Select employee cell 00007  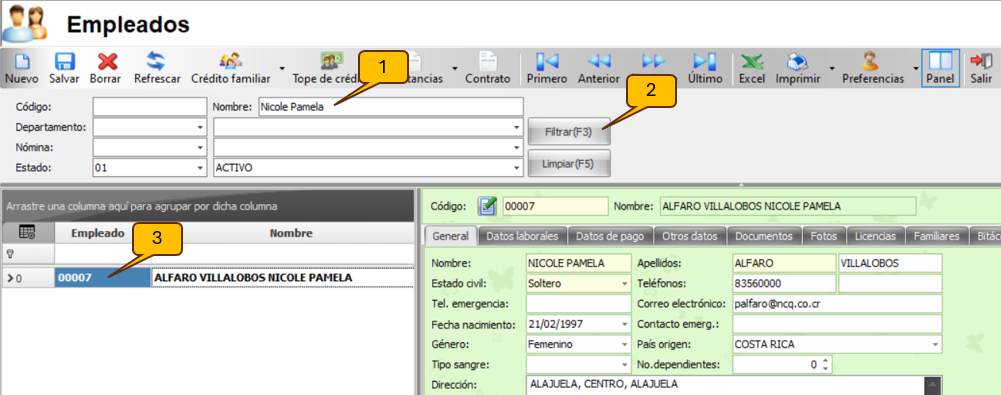click(102, 278)
